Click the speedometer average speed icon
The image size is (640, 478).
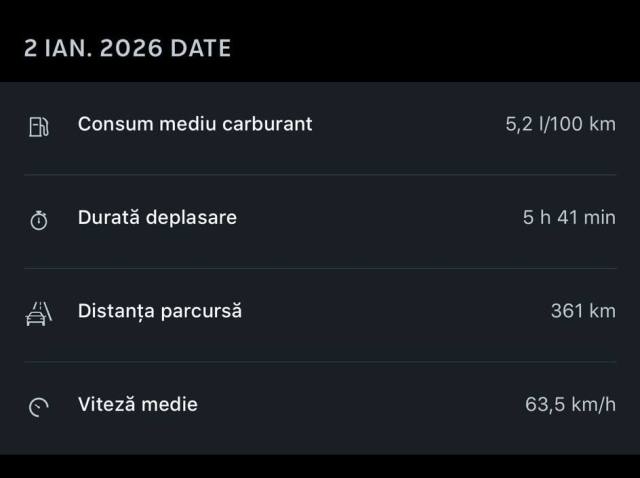pos(38,406)
